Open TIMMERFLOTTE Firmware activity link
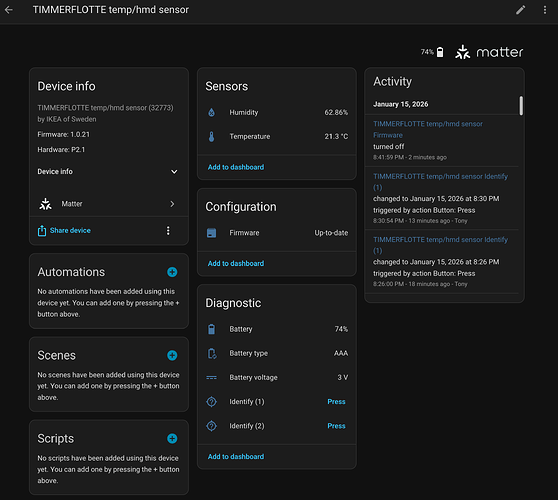The height and width of the screenshot is (500, 558). click(x=428, y=130)
